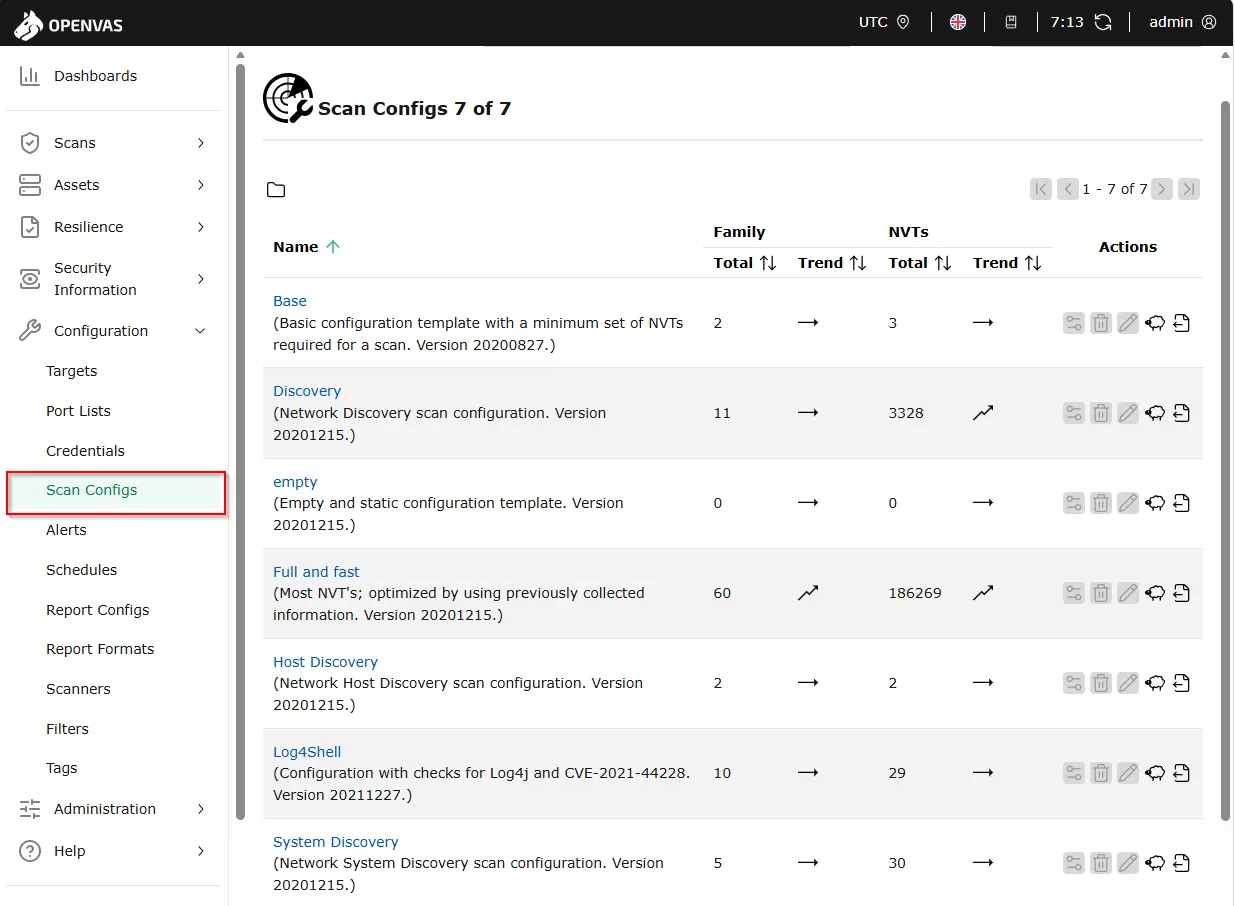Open the Alerts page
The image size is (1235, 906).
[66, 530]
